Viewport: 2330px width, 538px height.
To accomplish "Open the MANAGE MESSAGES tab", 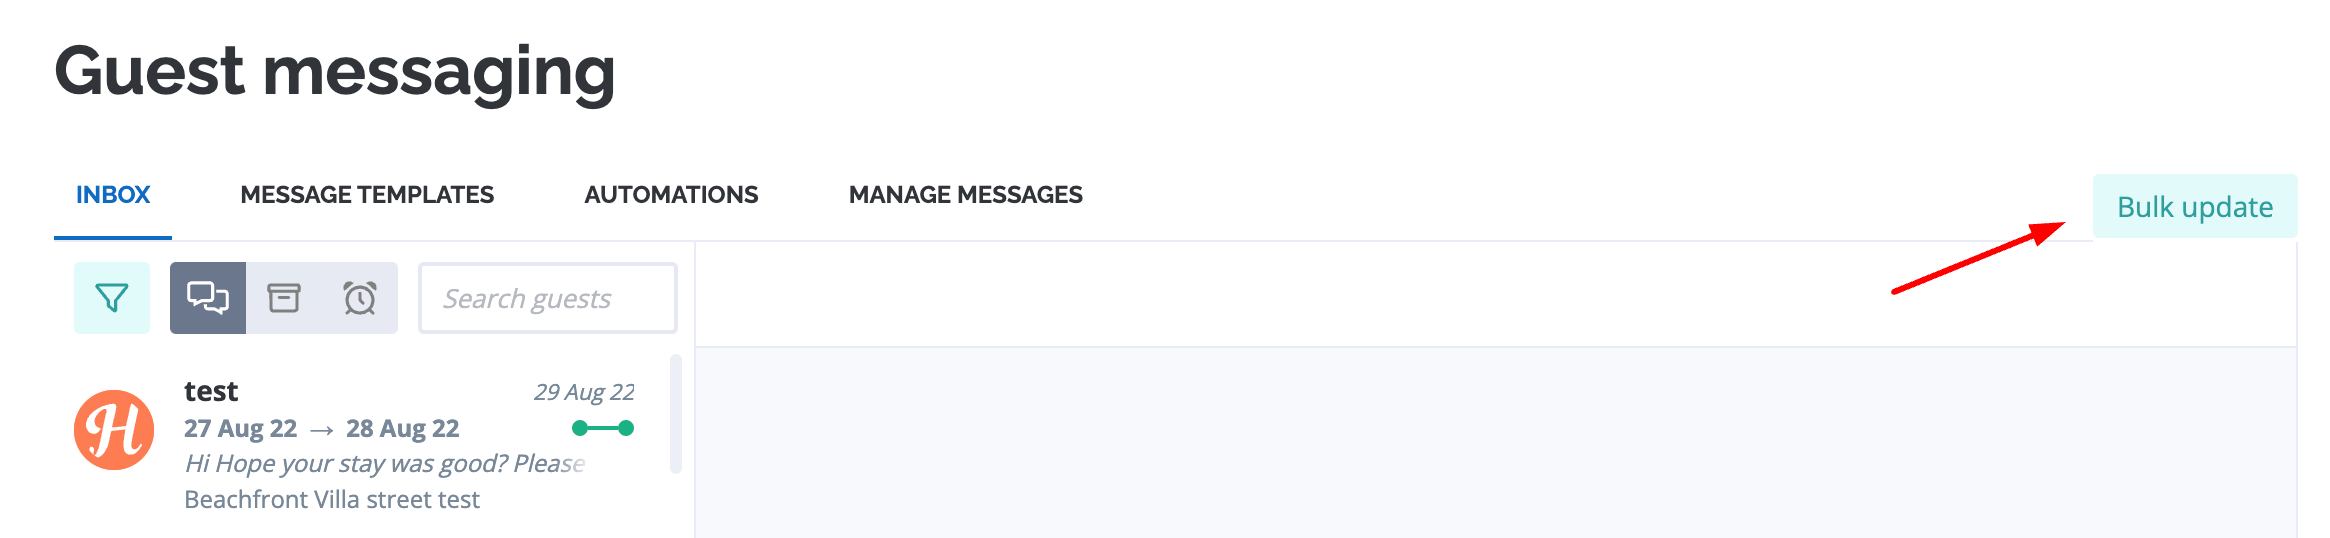I will [x=966, y=195].
